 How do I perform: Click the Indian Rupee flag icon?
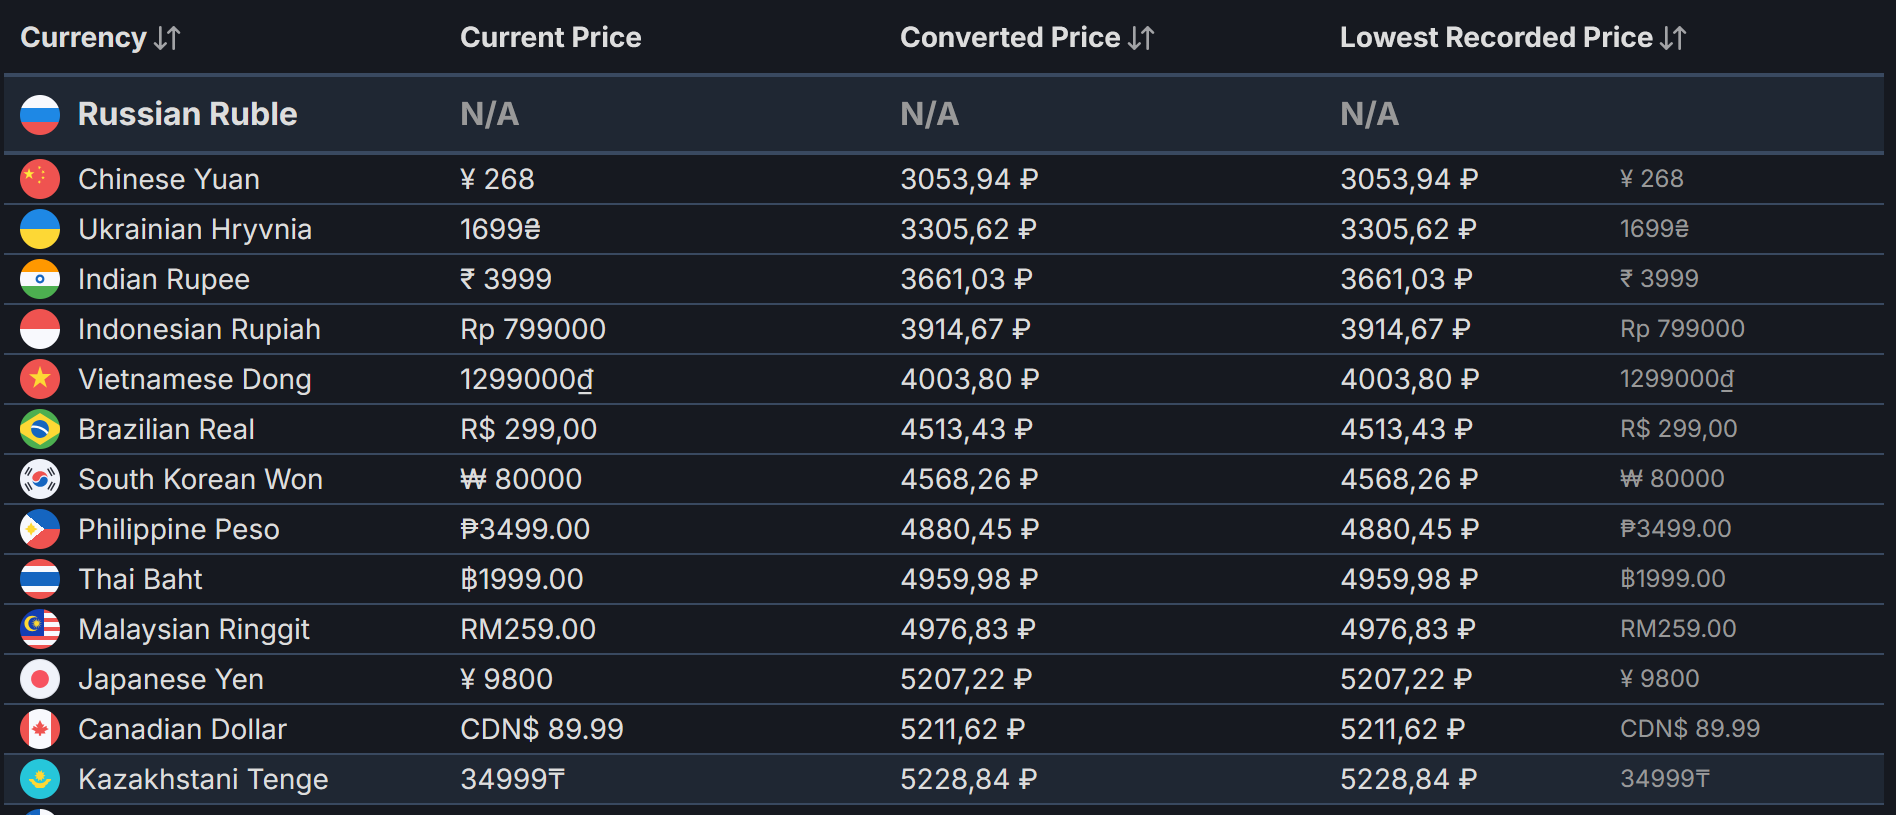pyautogui.click(x=40, y=279)
